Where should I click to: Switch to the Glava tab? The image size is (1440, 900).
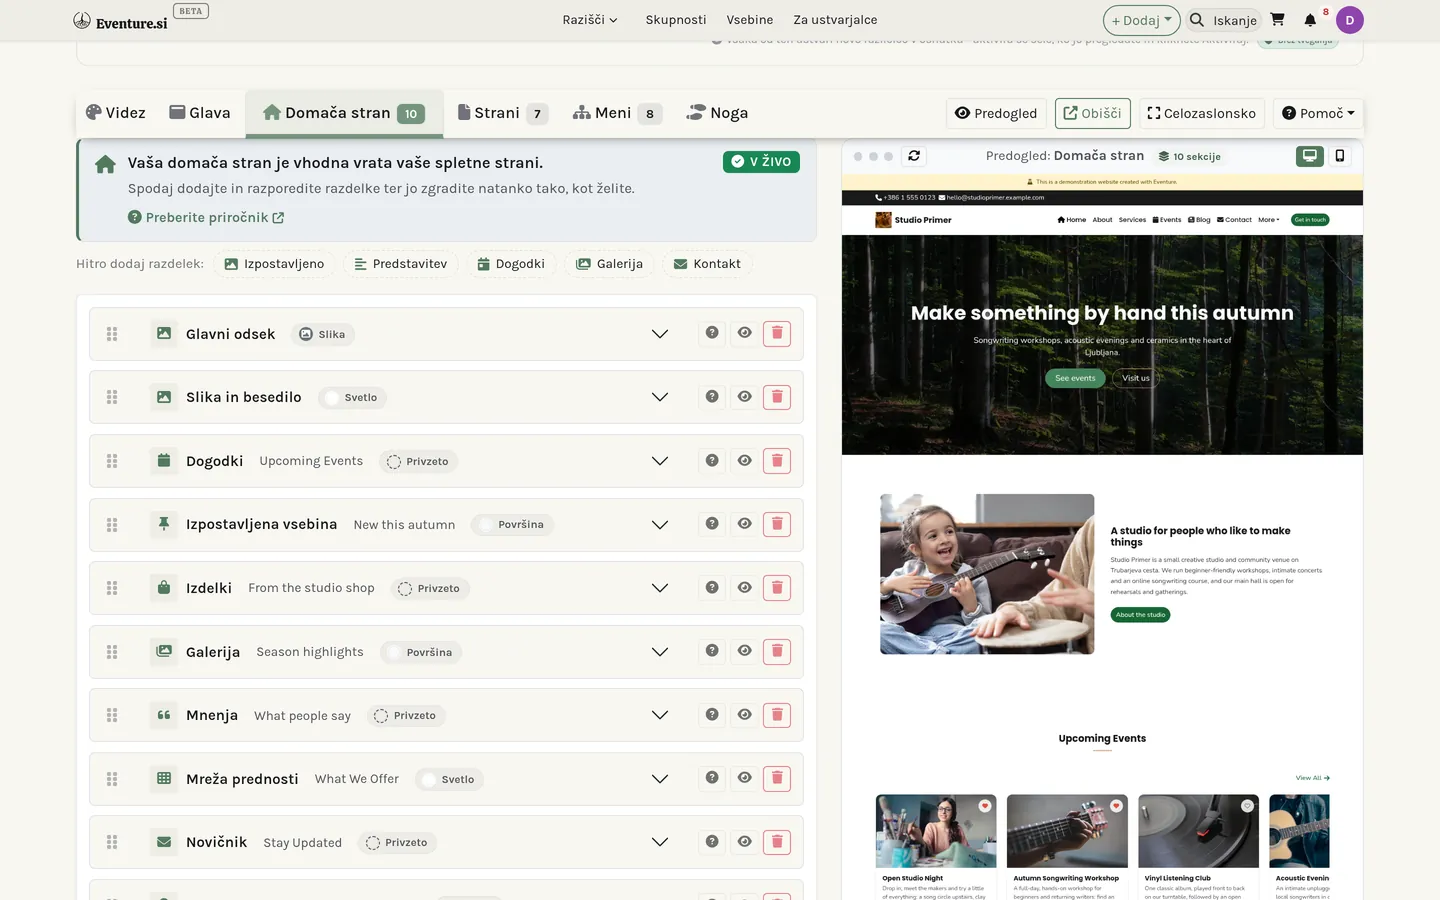coord(200,113)
